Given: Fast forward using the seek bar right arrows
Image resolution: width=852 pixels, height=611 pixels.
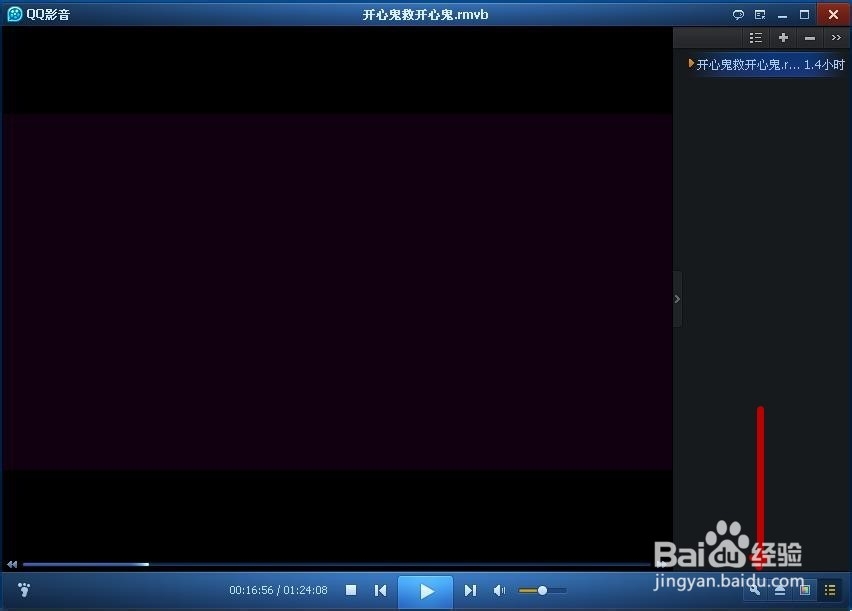Looking at the screenshot, I should coord(661,564).
